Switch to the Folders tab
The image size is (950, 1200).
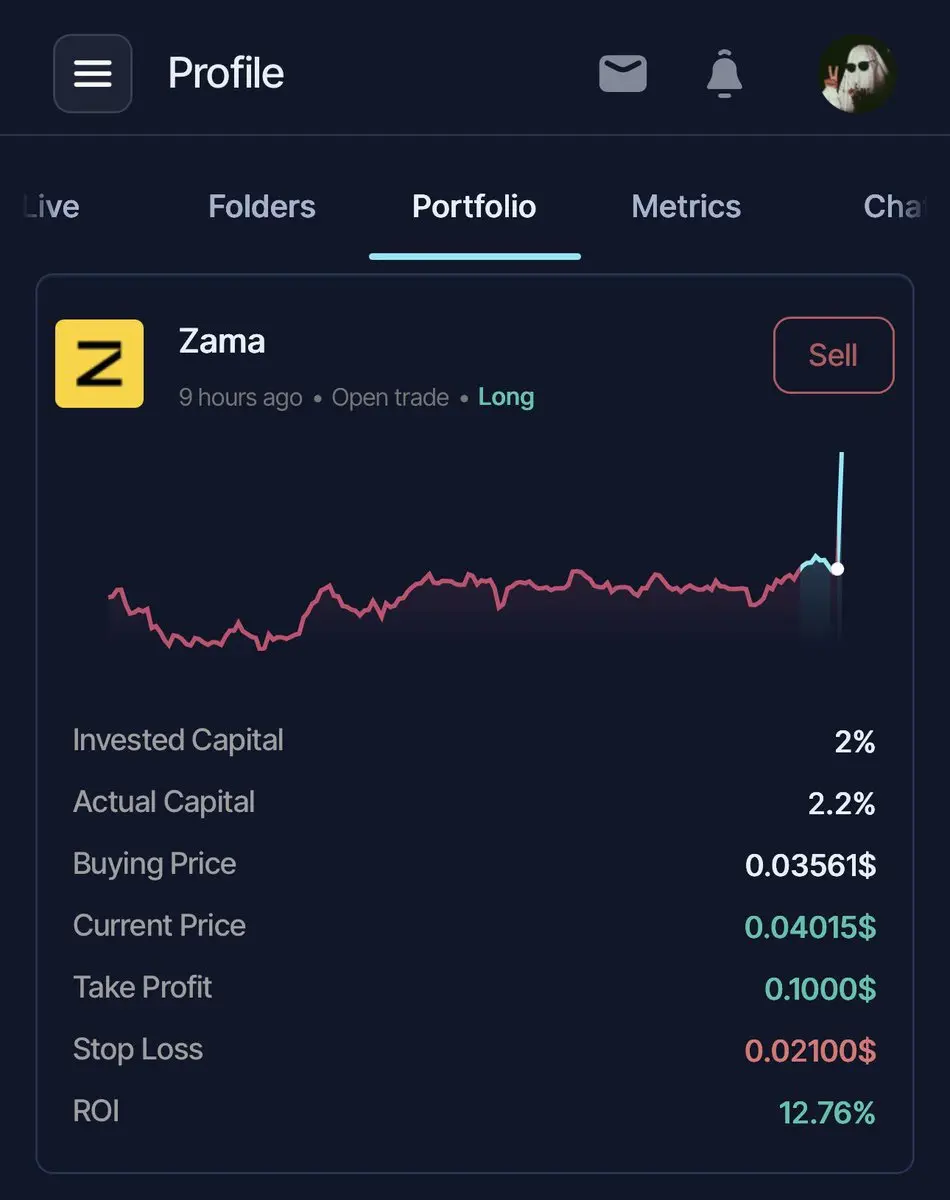[262, 207]
